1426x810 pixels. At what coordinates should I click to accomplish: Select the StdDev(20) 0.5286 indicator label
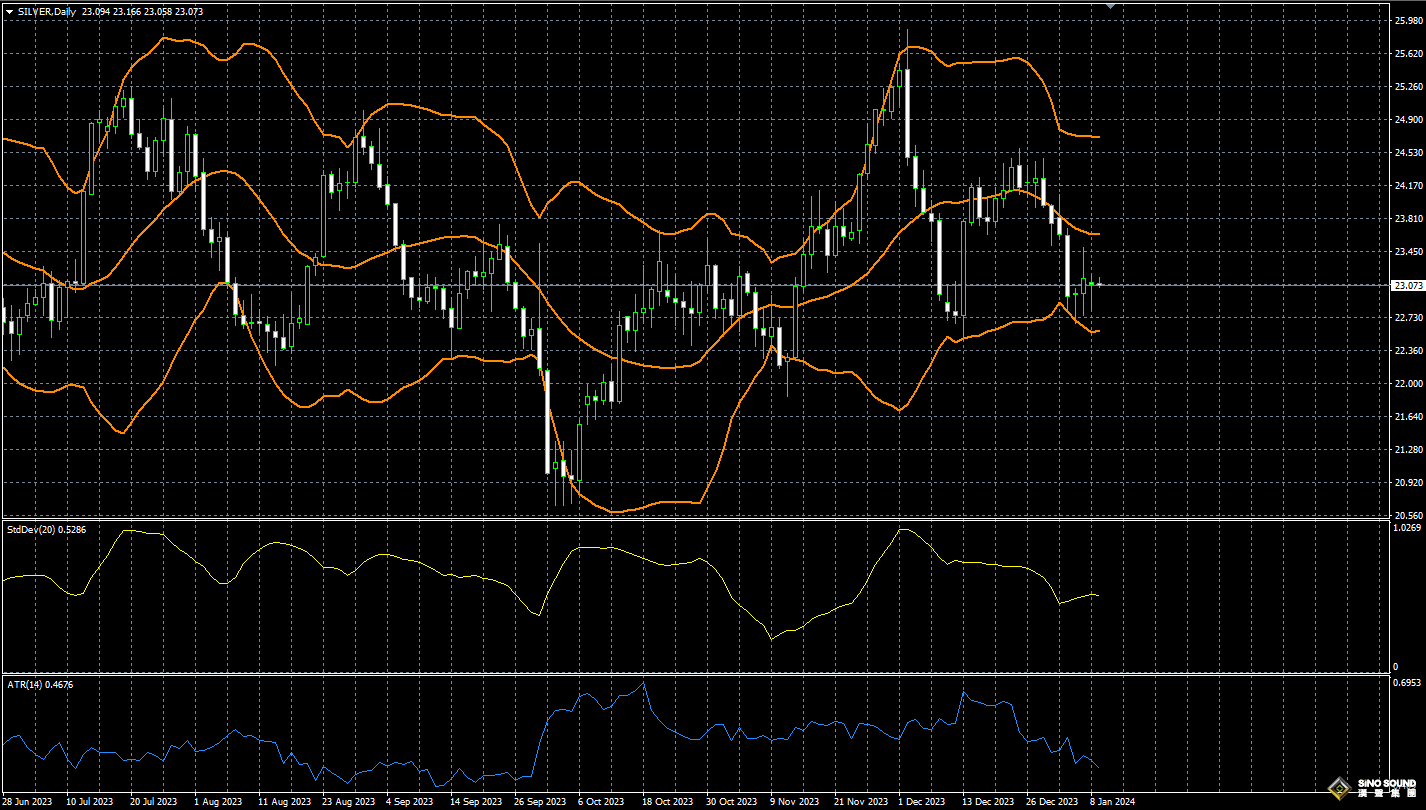click(46, 528)
